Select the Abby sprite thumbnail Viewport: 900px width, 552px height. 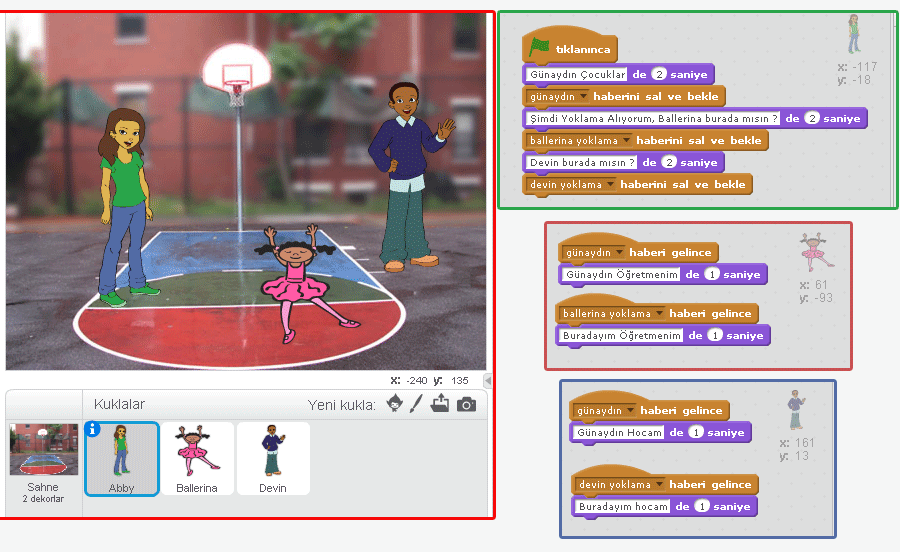(121, 458)
